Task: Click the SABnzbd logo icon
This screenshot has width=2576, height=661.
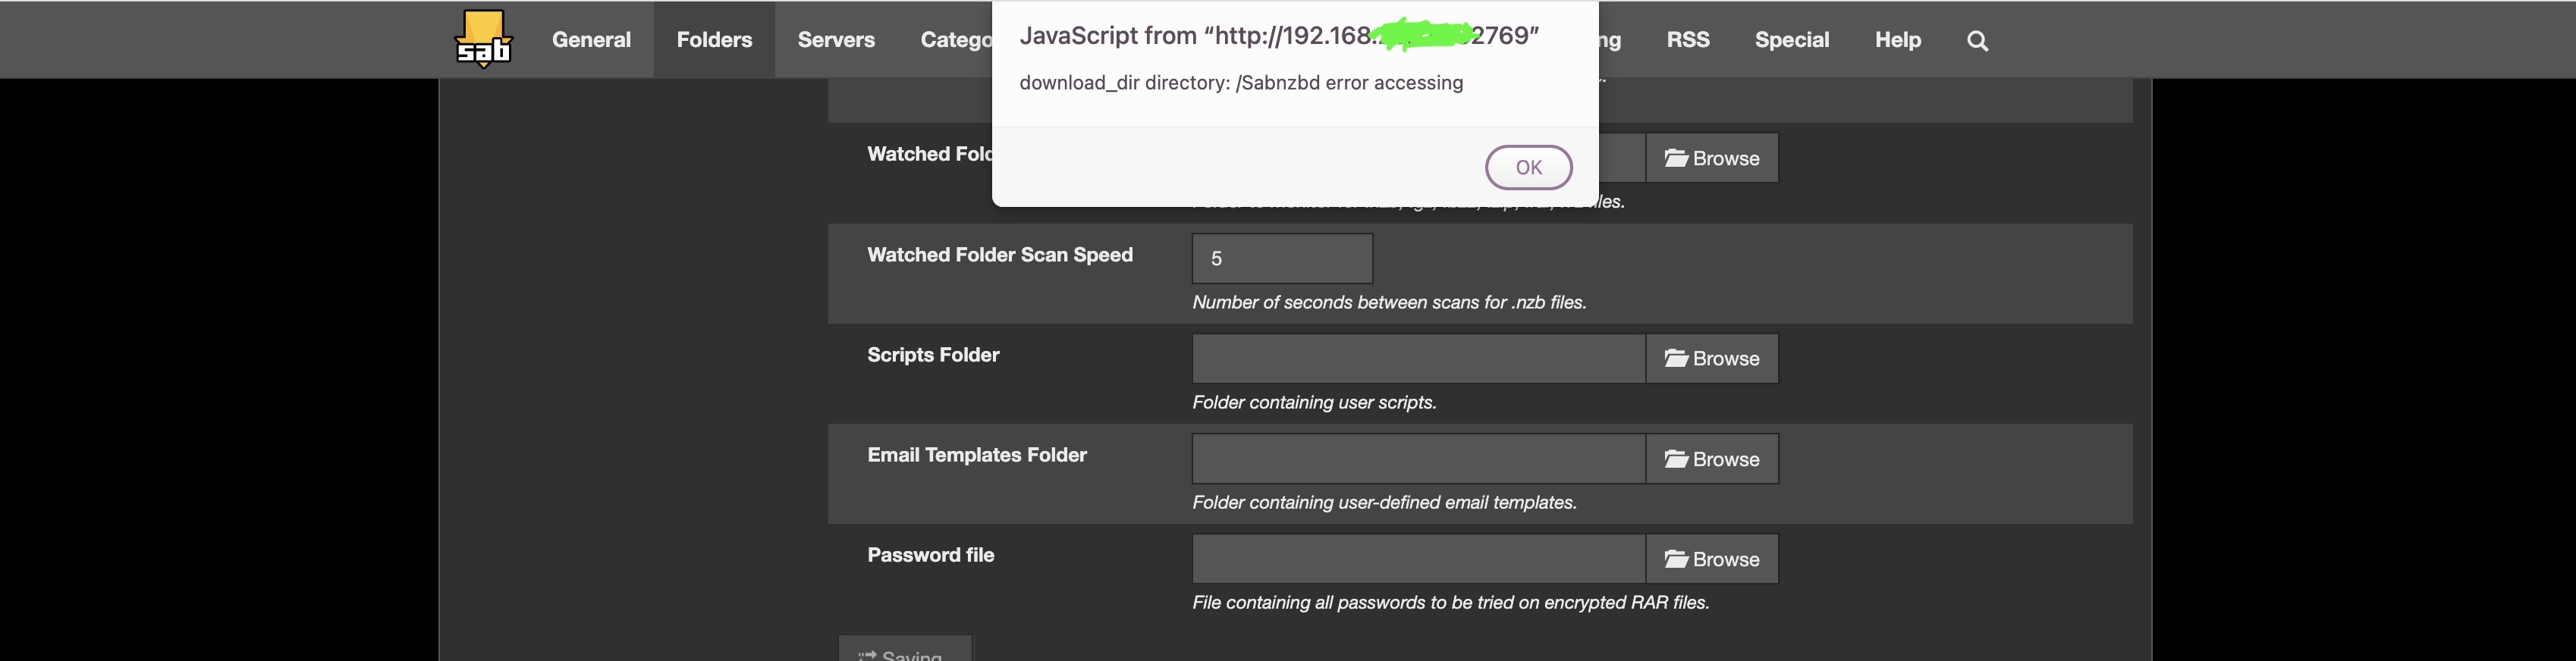Action: (484, 39)
